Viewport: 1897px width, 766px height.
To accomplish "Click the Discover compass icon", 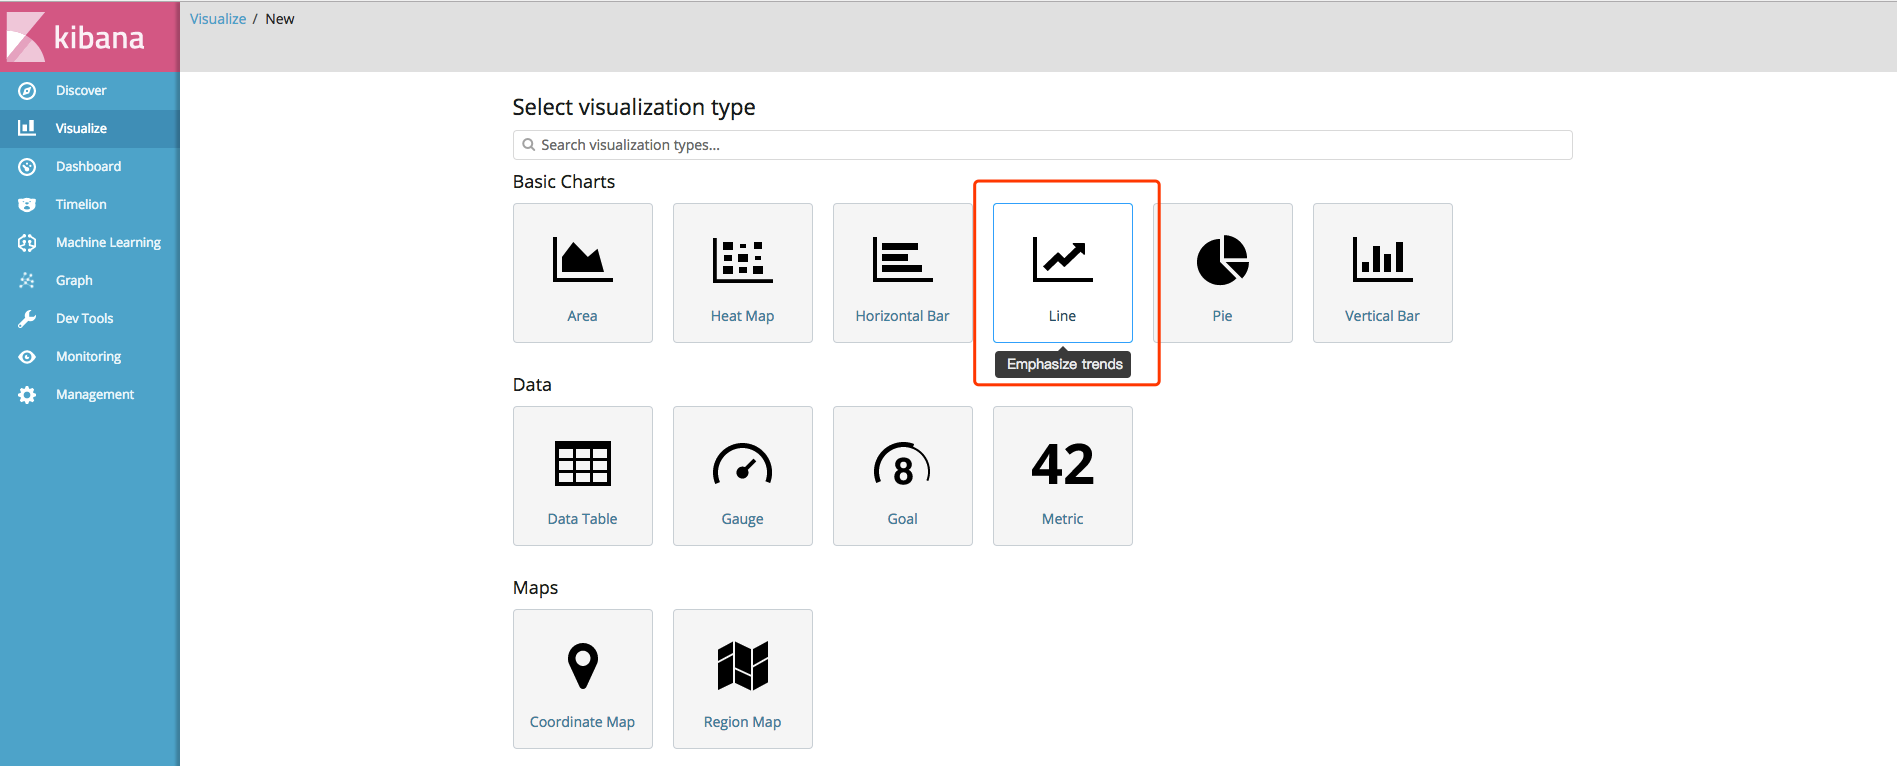I will [x=27, y=91].
